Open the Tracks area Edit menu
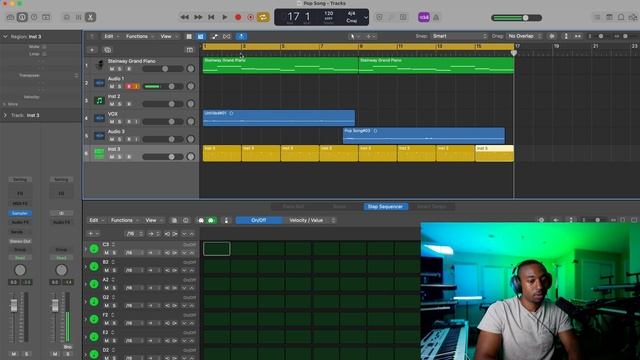Screen dimensions: 640x360 click(111, 36)
